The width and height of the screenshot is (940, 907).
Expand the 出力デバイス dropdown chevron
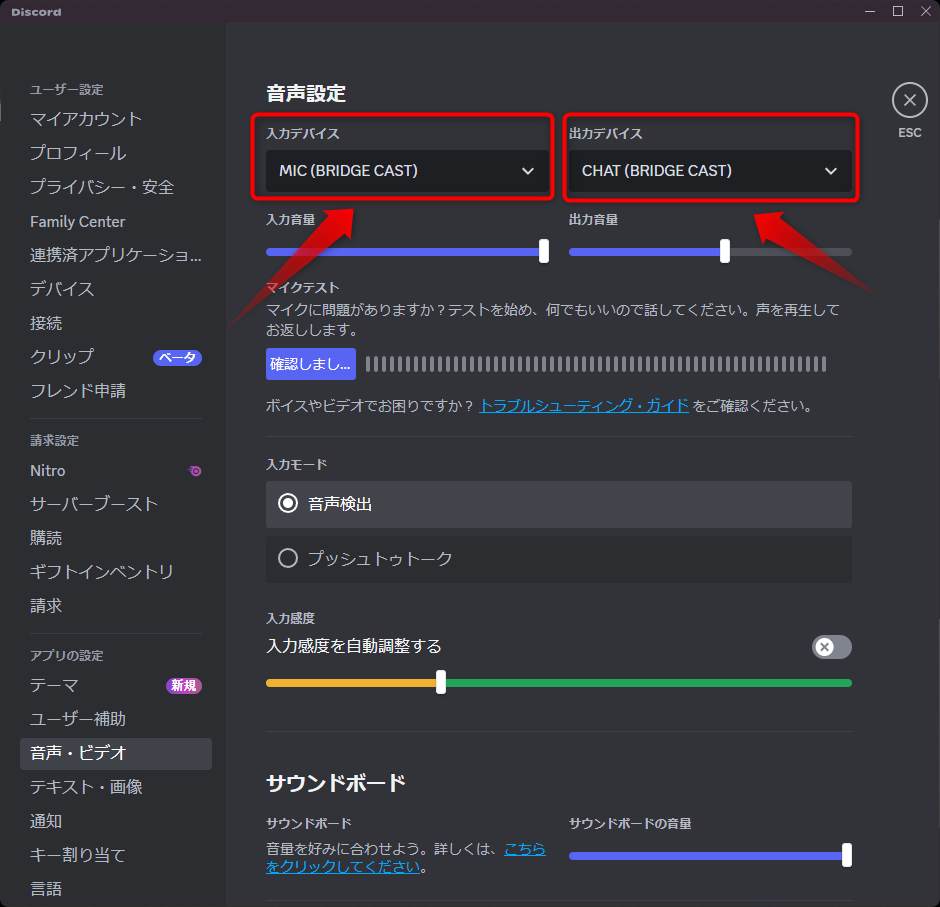tap(831, 171)
